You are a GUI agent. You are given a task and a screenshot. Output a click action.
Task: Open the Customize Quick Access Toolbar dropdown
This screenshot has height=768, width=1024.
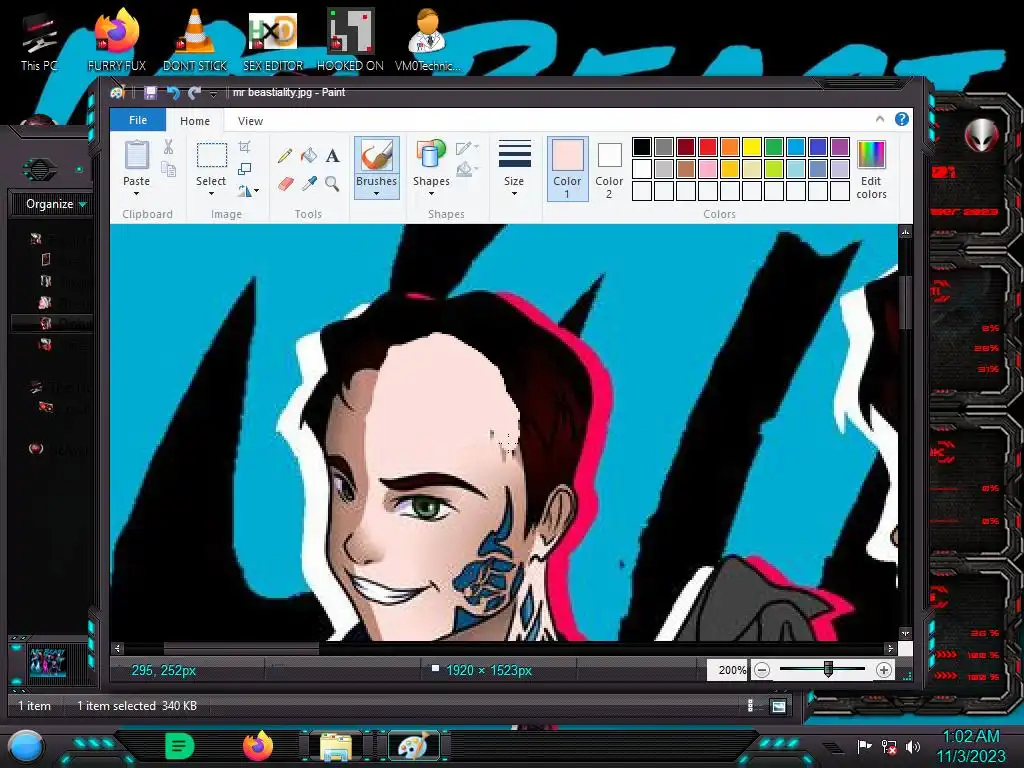[213, 94]
